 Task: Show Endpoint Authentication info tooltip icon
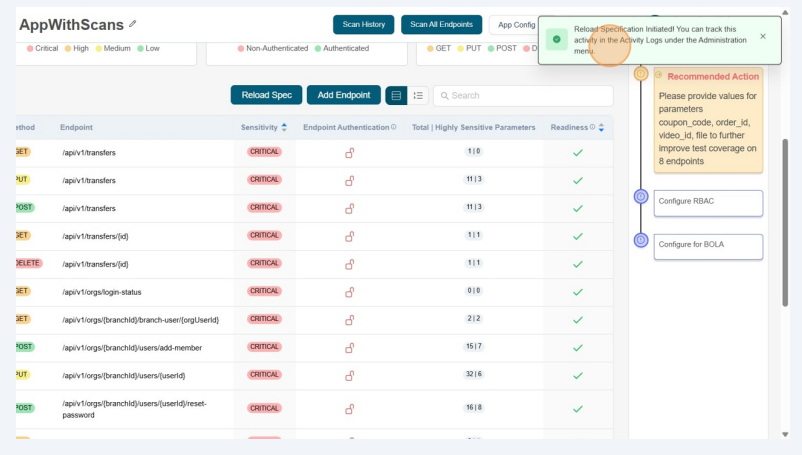pyautogui.click(x=393, y=127)
